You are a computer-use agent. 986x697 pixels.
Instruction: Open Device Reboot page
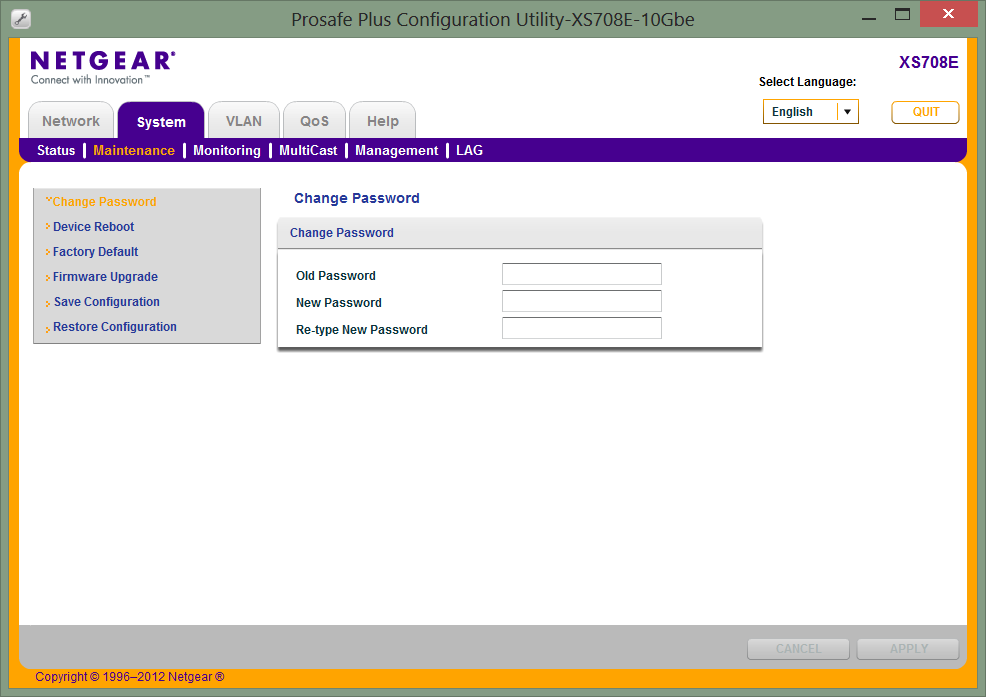point(94,226)
